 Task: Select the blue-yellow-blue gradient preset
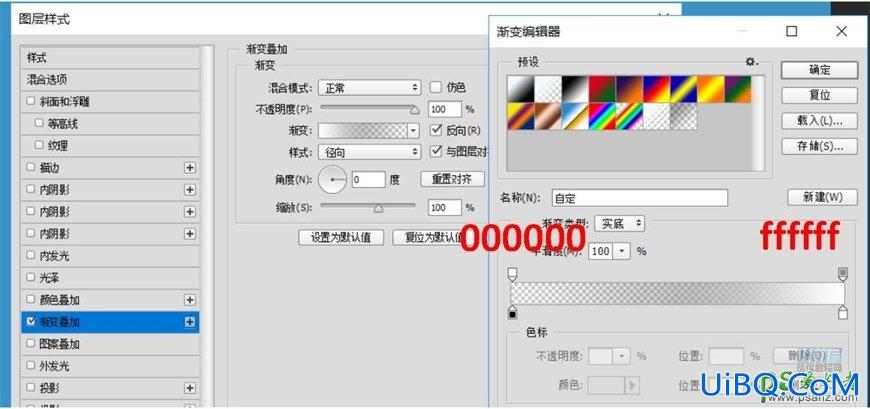(684, 89)
